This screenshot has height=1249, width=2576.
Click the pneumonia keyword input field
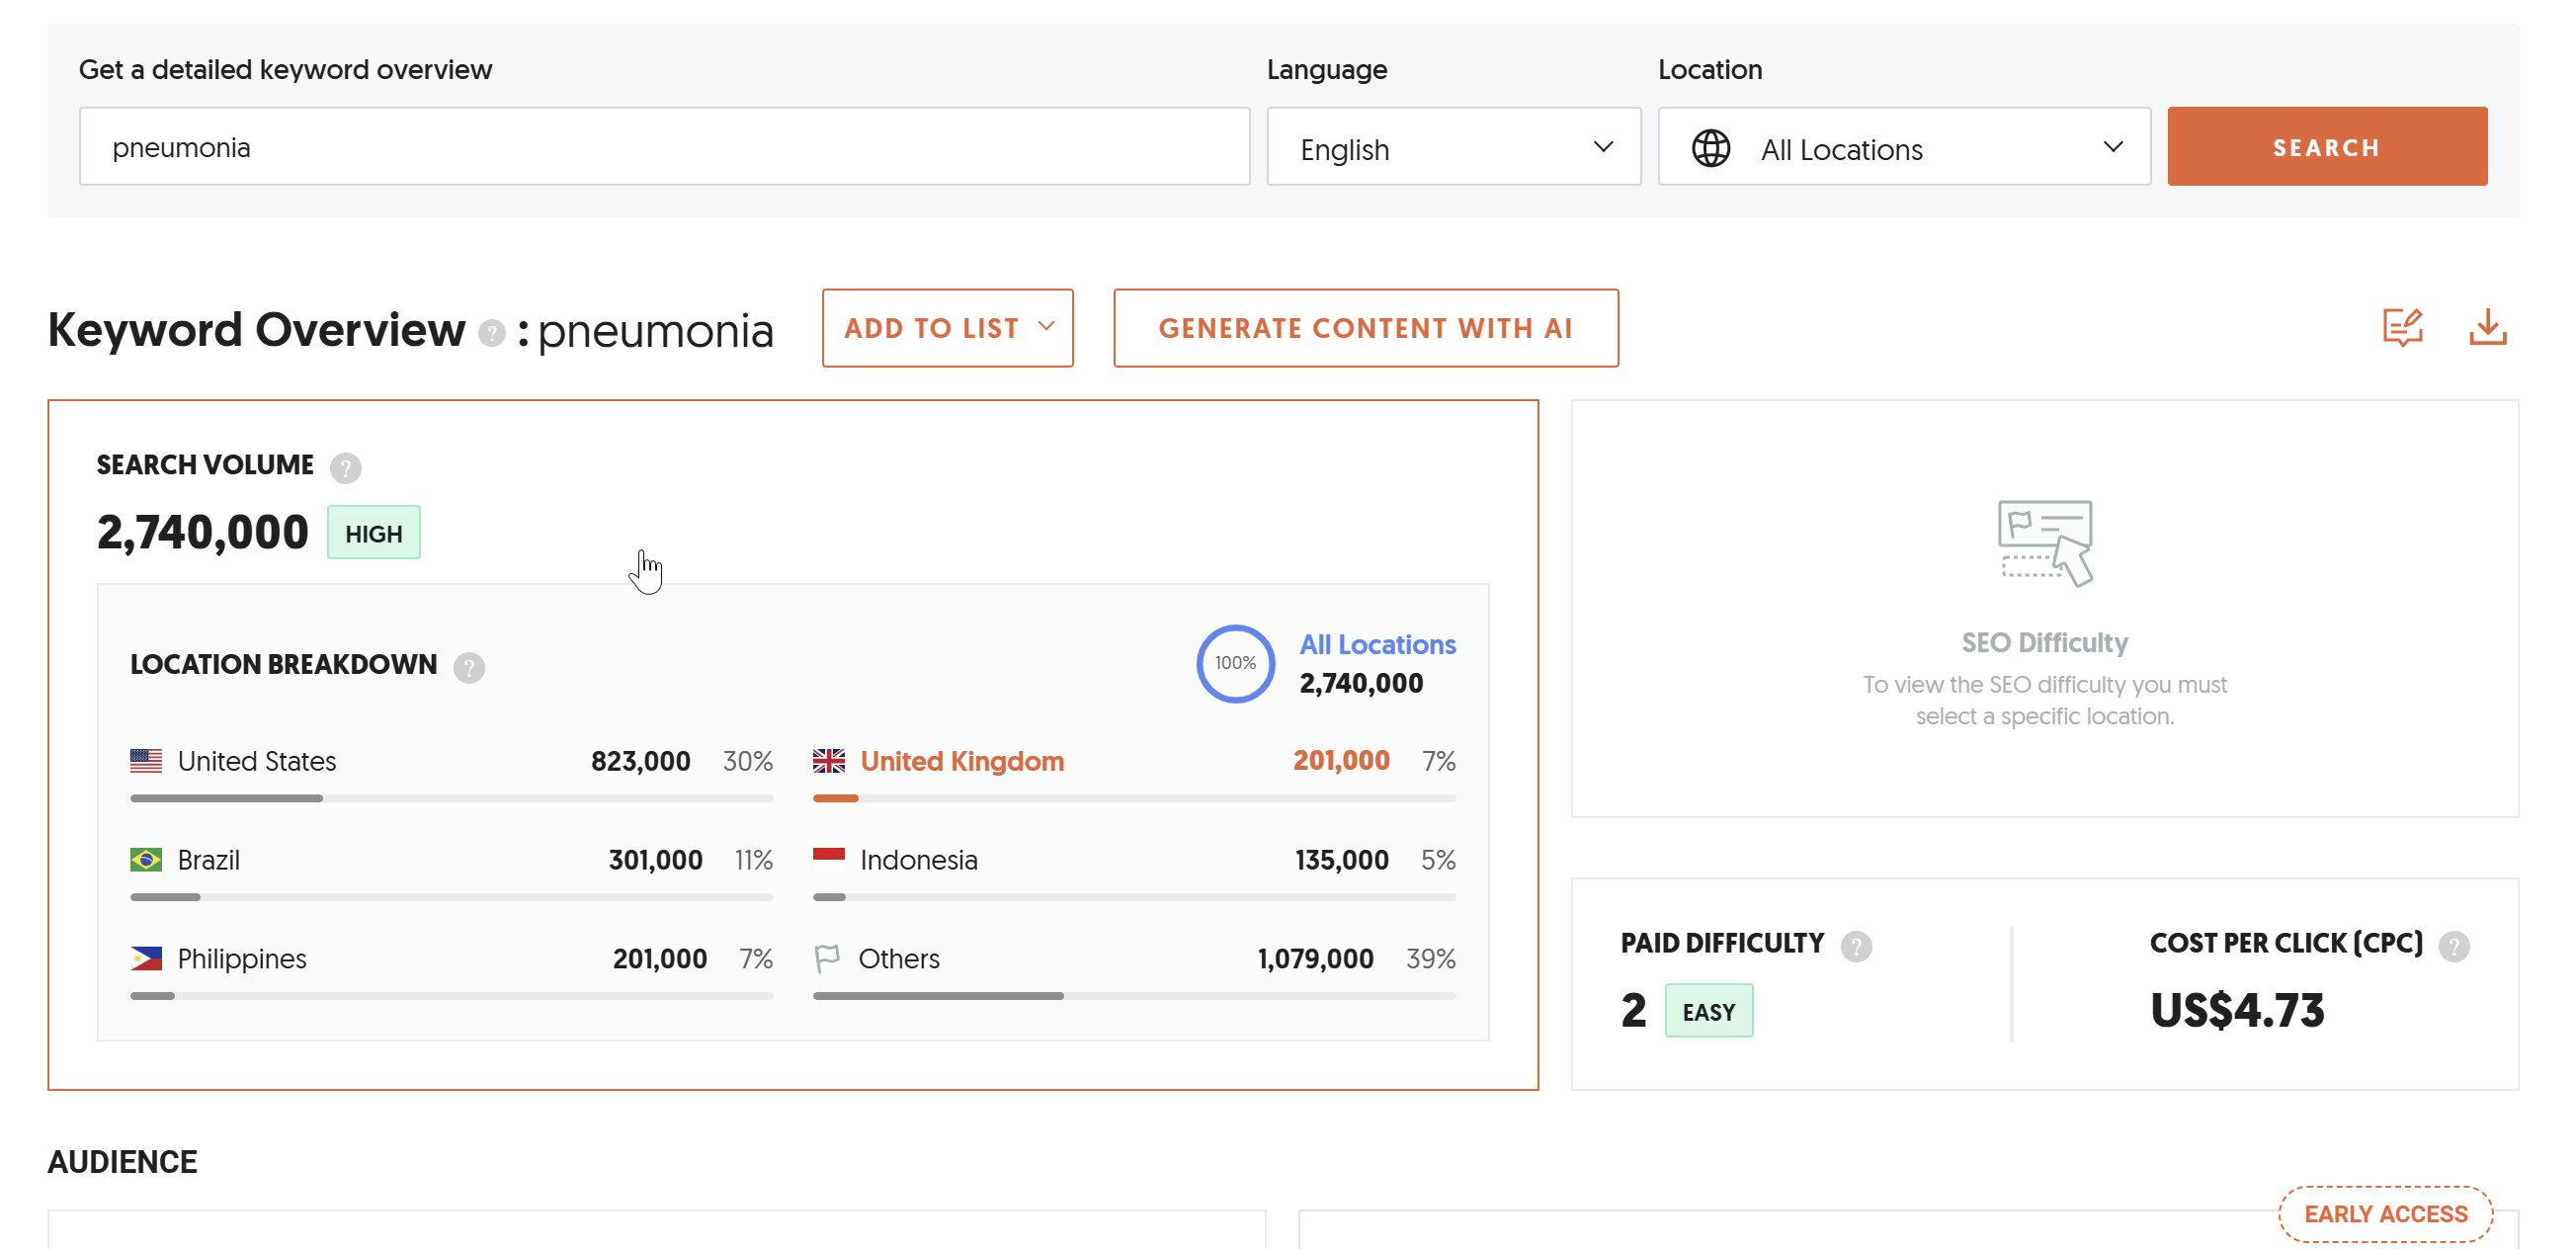664,147
